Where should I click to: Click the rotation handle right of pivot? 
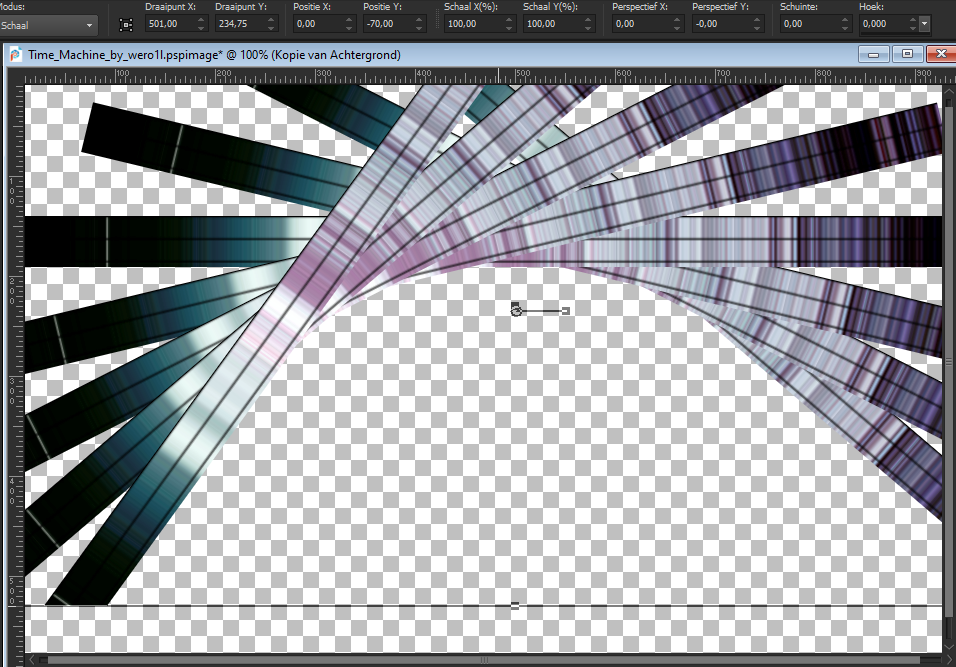(566, 311)
